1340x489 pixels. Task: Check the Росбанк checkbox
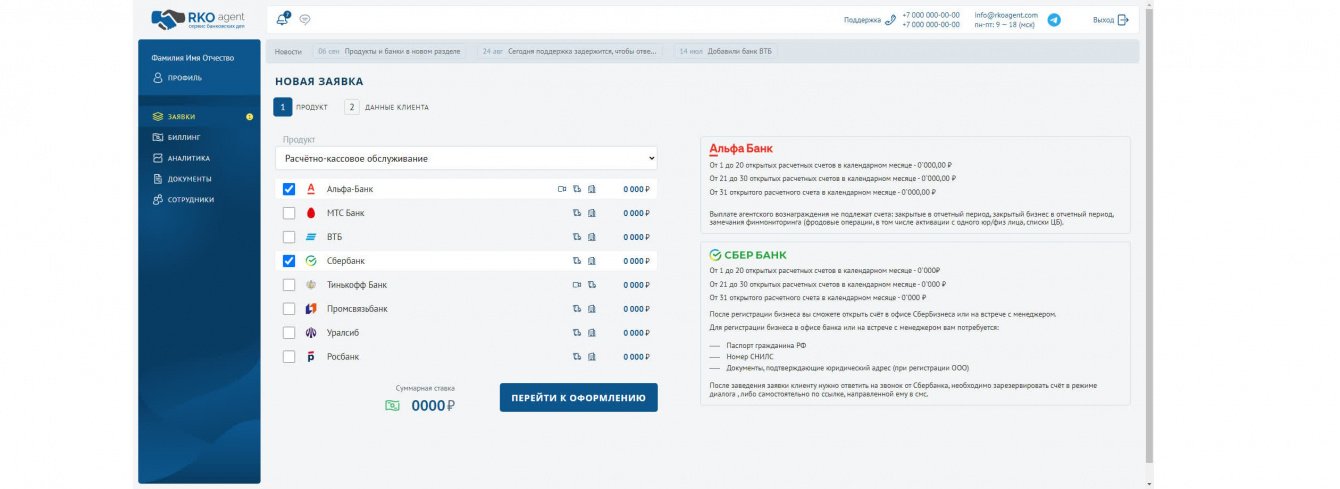click(x=289, y=357)
